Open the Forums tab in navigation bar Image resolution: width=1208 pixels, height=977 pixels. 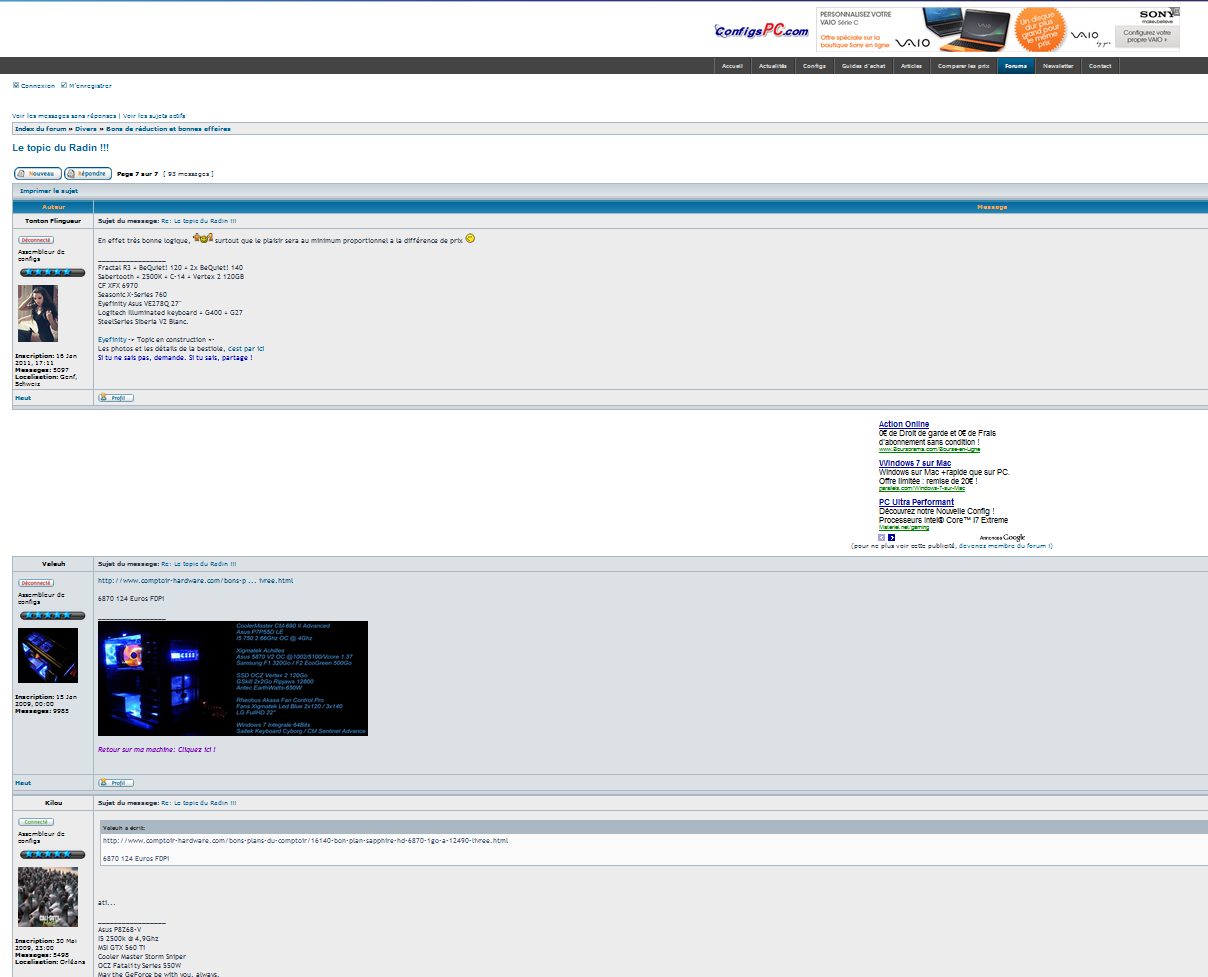(1015, 66)
